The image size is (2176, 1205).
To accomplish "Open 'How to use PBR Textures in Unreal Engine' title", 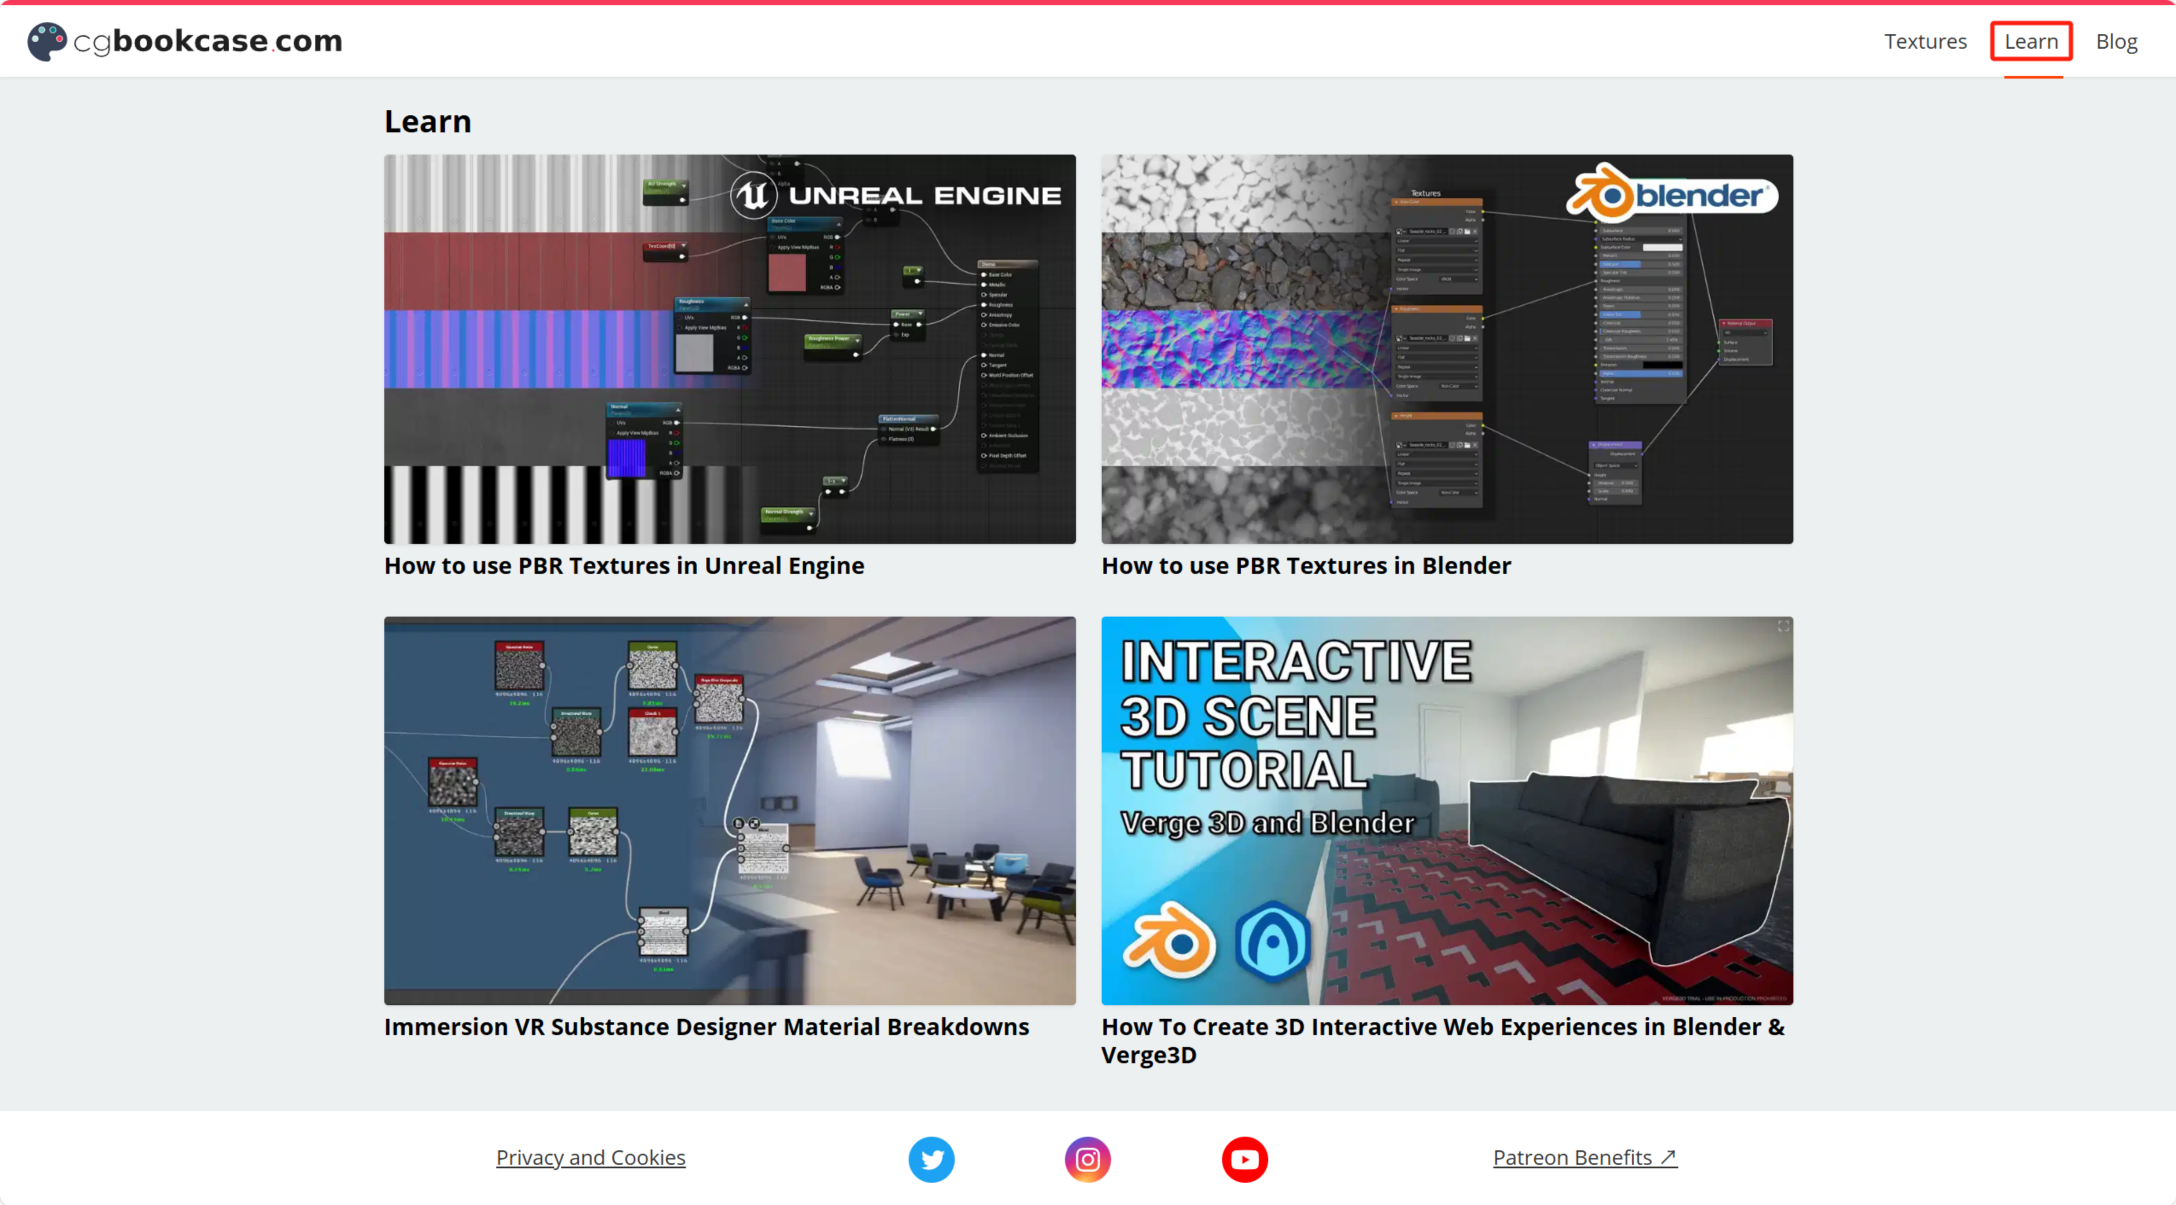I will point(624,565).
